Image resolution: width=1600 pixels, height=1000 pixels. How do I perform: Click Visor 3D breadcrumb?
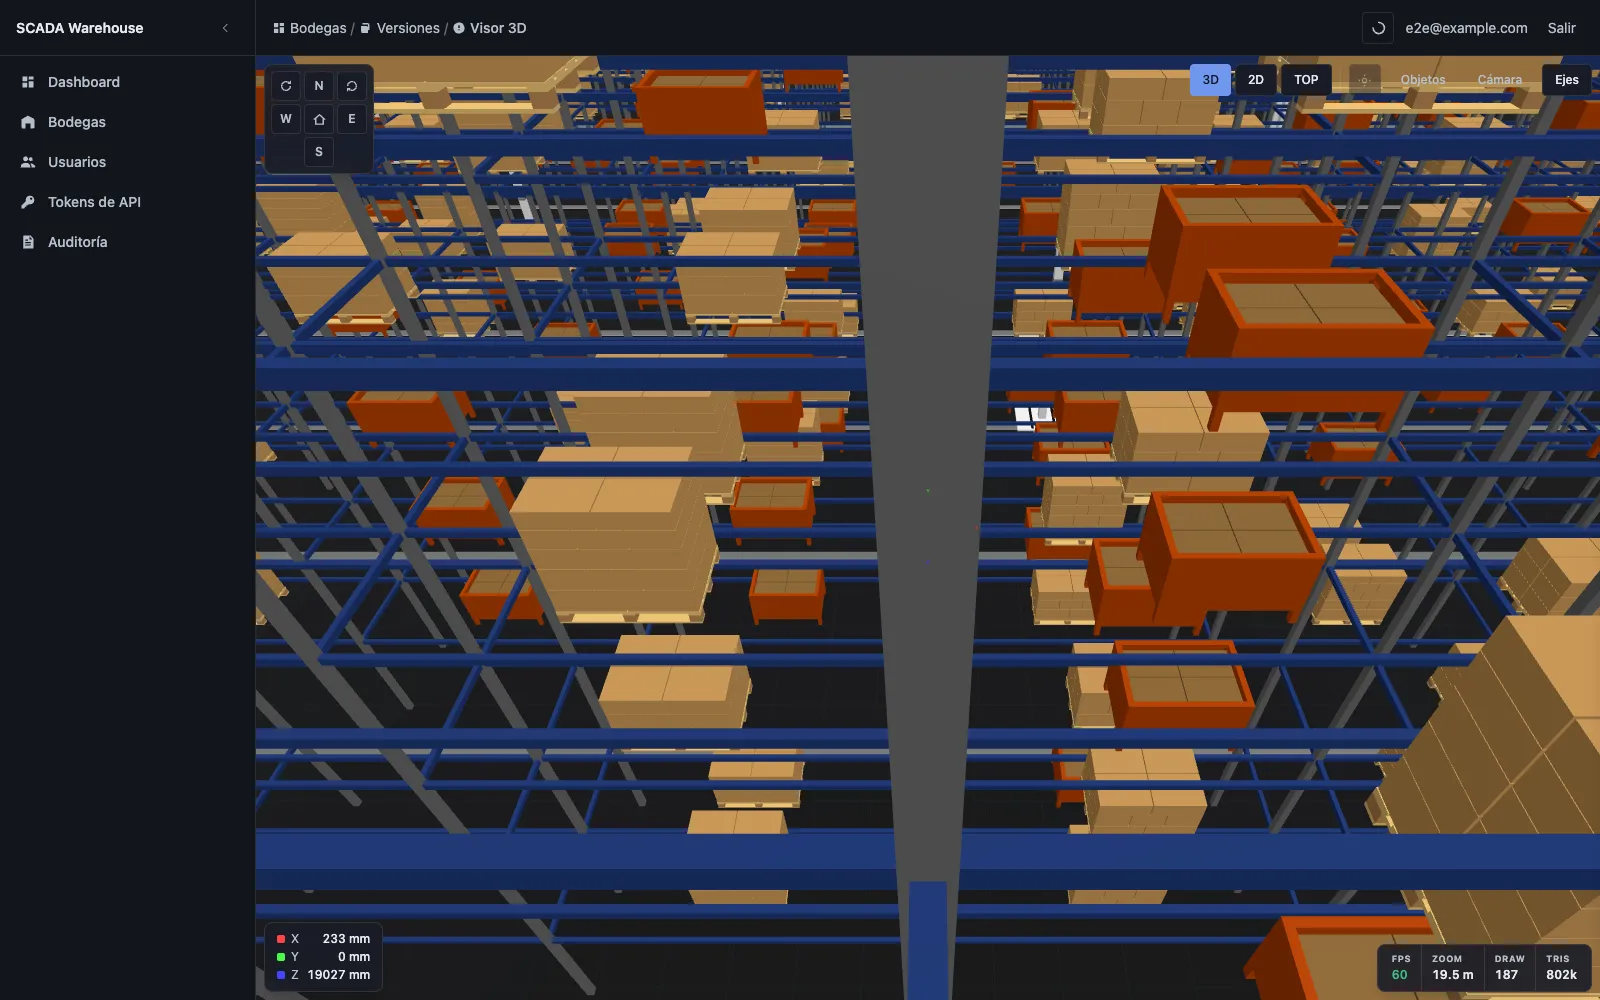490,28
